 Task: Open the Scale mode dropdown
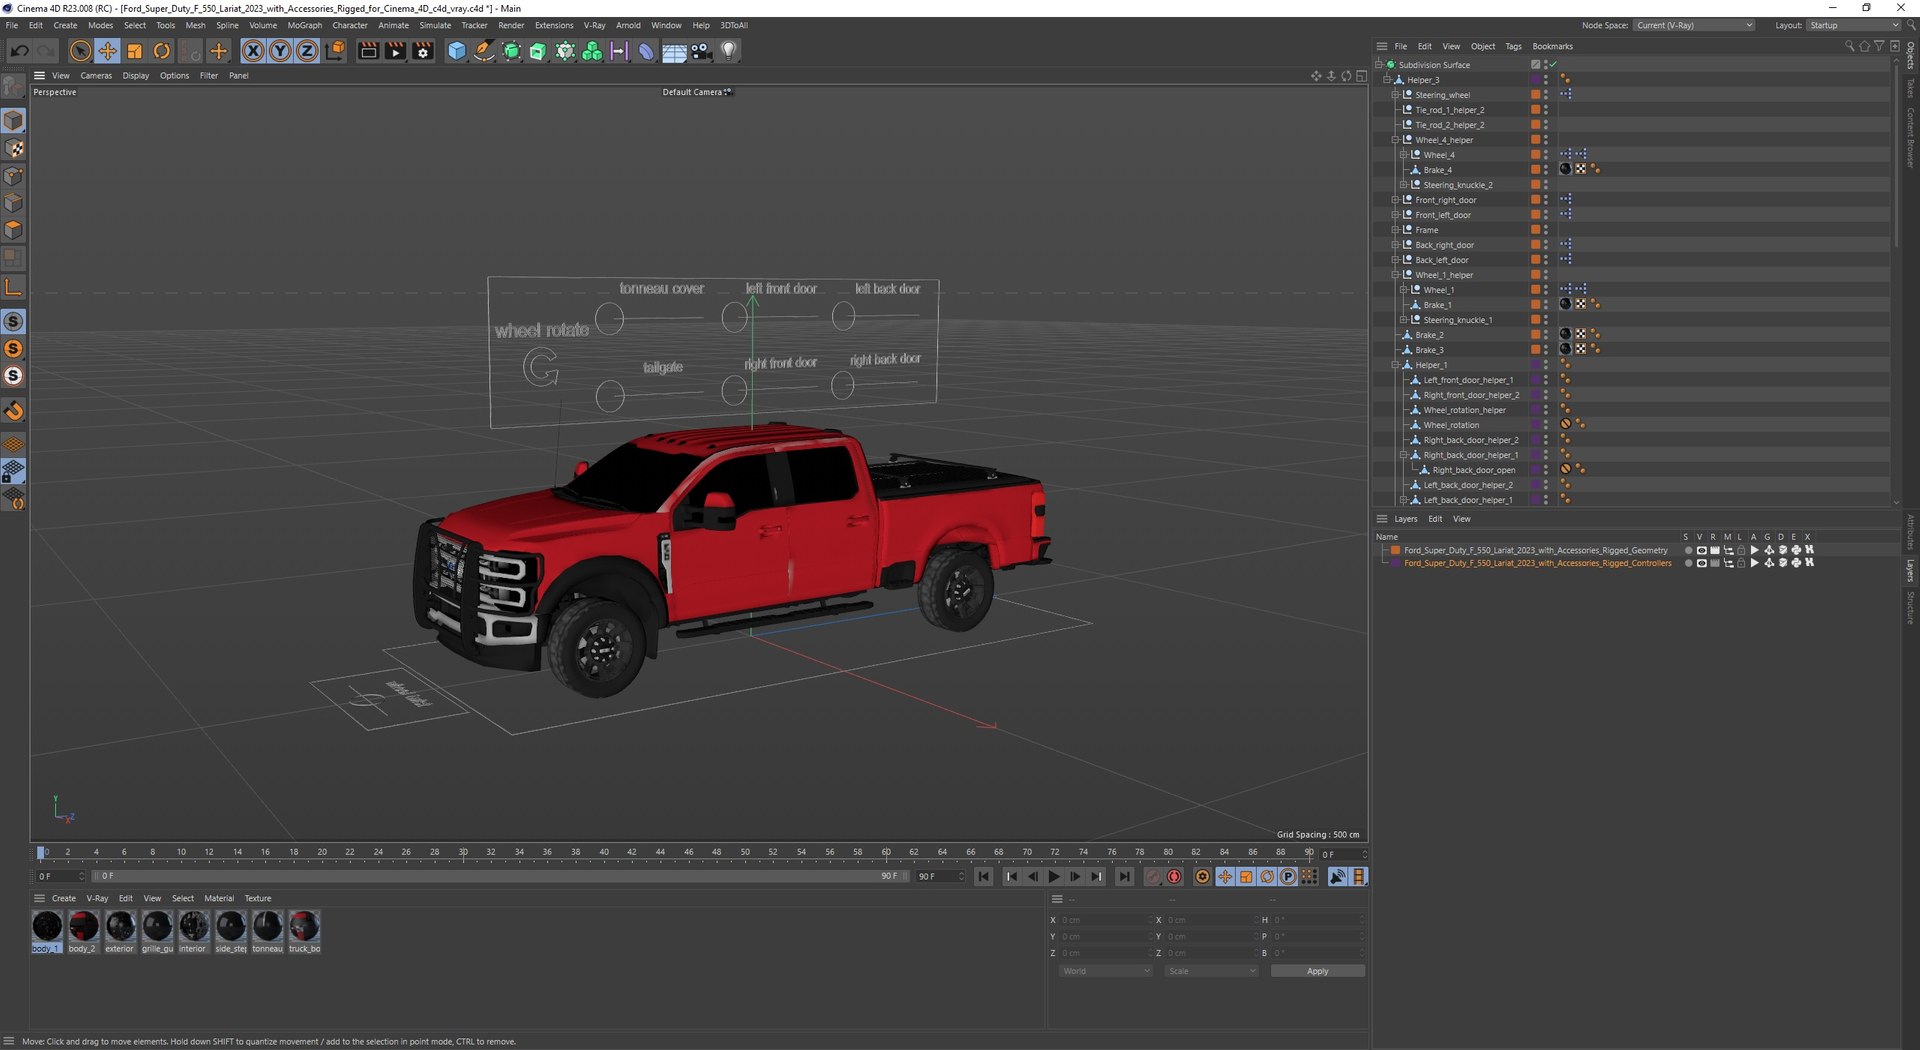tap(1211, 971)
